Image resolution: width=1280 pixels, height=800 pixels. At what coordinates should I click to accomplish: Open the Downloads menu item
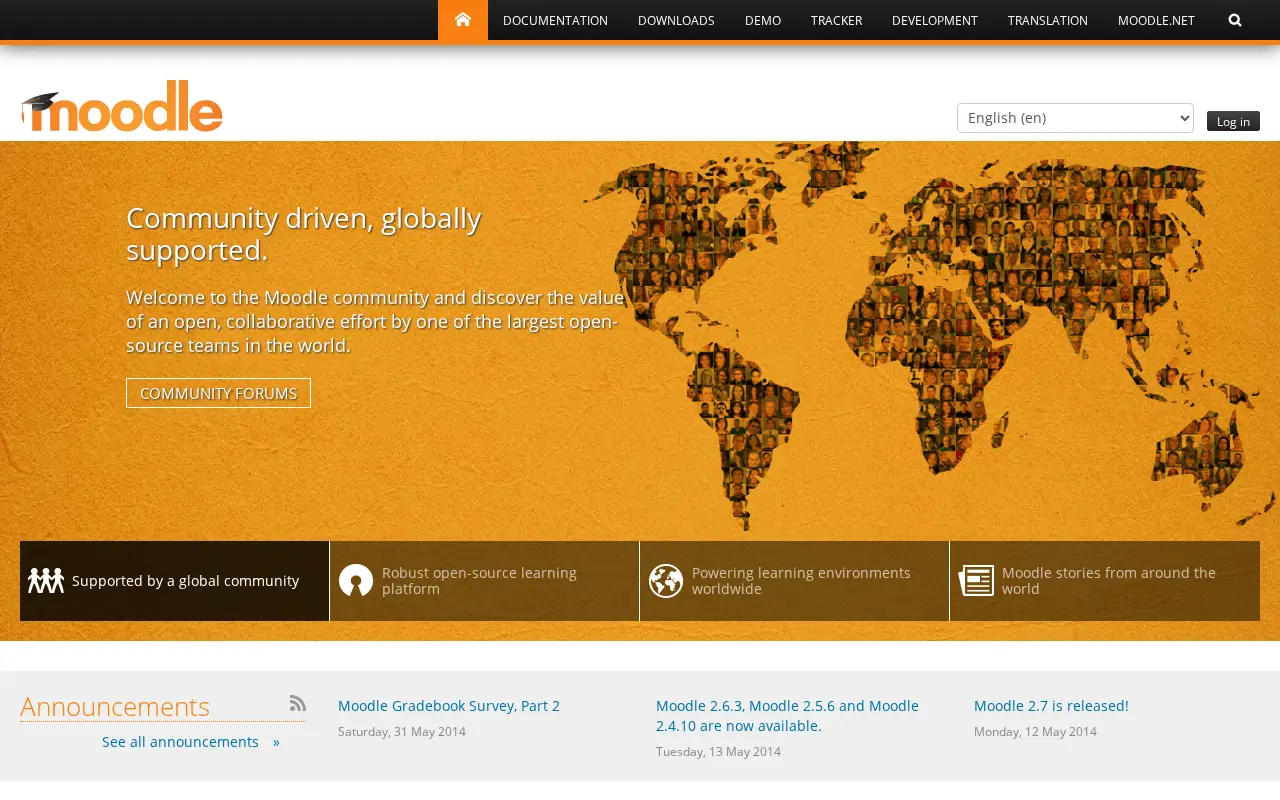(x=676, y=20)
